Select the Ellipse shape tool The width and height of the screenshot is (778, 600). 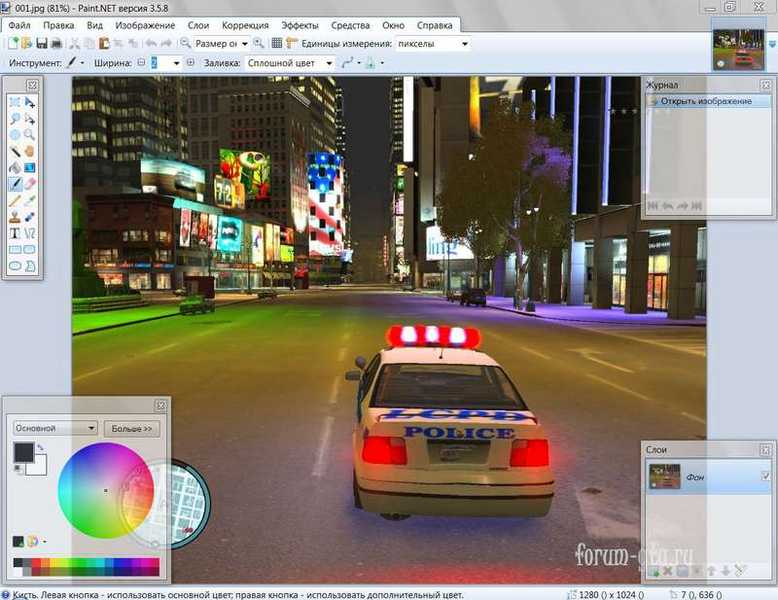click(x=15, y=266)
